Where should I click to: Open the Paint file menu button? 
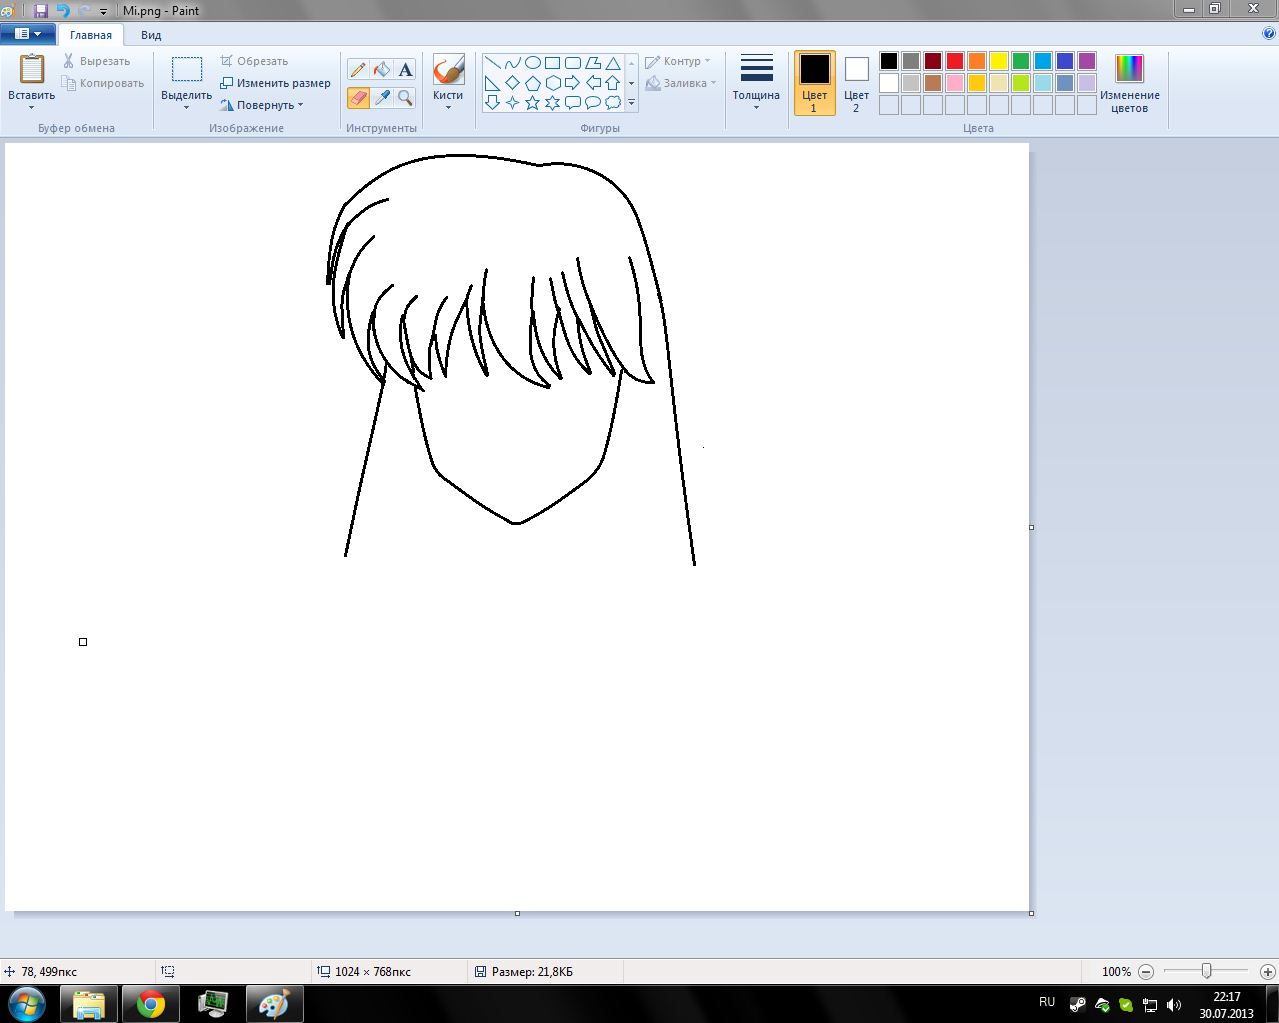click(x=28, y=34)
